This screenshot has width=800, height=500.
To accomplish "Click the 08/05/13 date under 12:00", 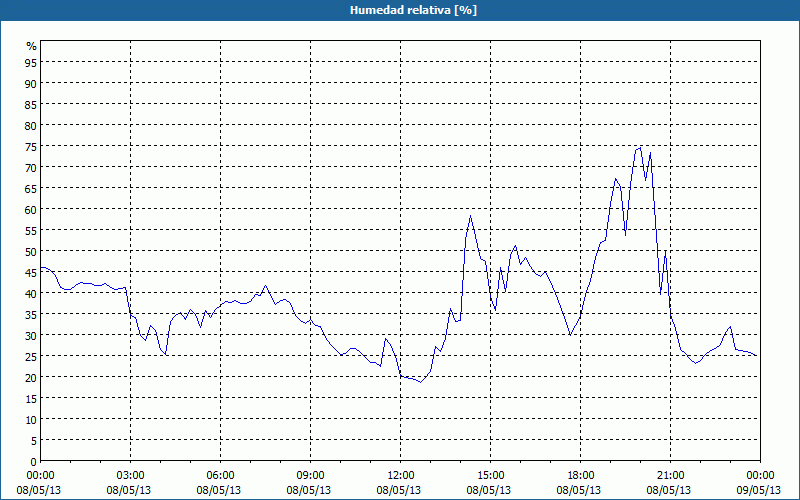I will coord(398,490).
